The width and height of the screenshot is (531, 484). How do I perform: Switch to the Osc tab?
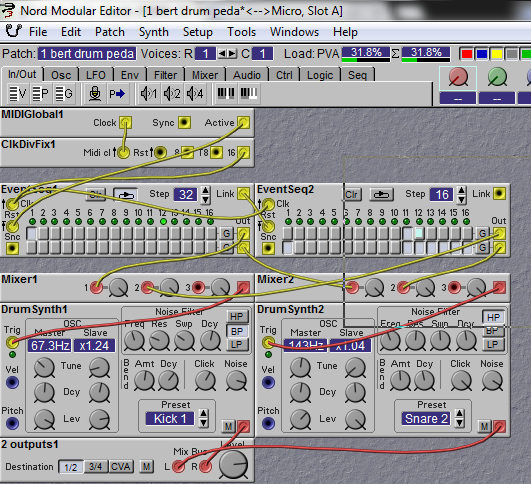61,75
